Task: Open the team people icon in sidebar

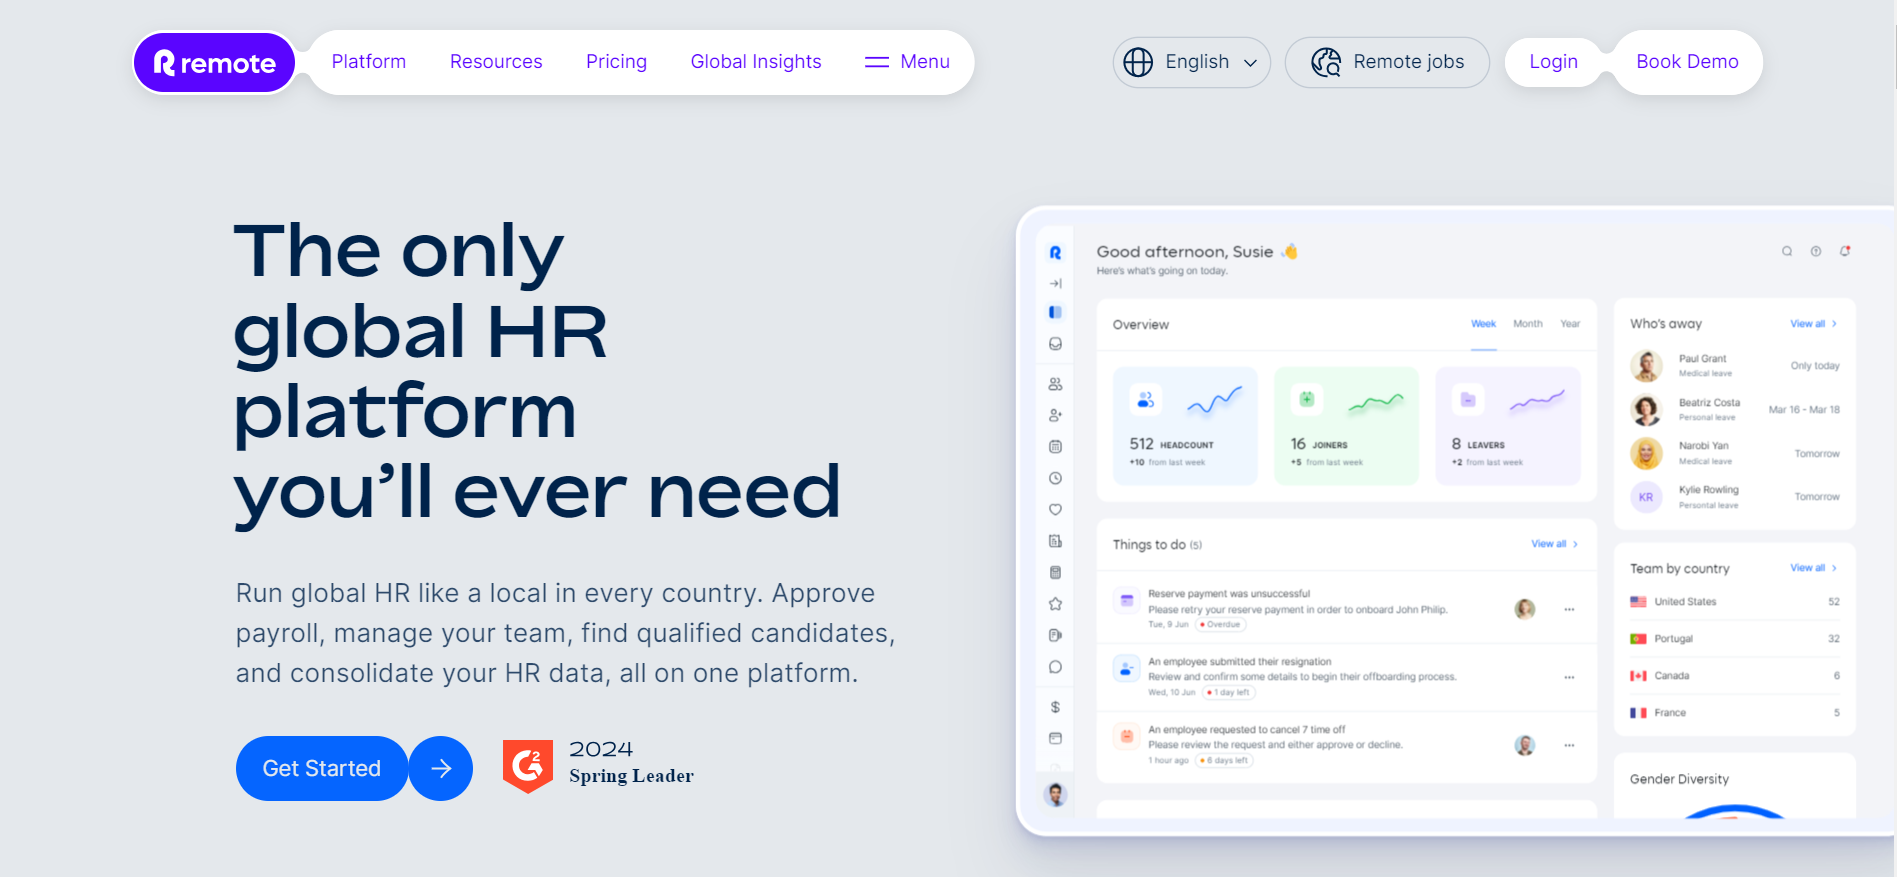Action: [x=1055, y=384]
